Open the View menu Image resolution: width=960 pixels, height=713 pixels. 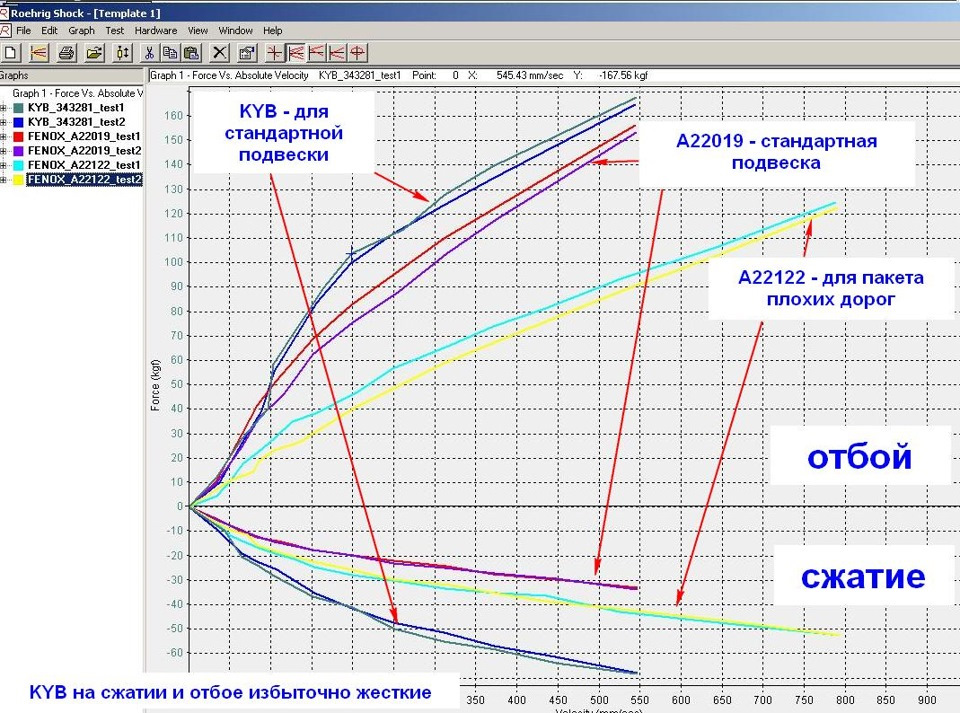[198, 30]
